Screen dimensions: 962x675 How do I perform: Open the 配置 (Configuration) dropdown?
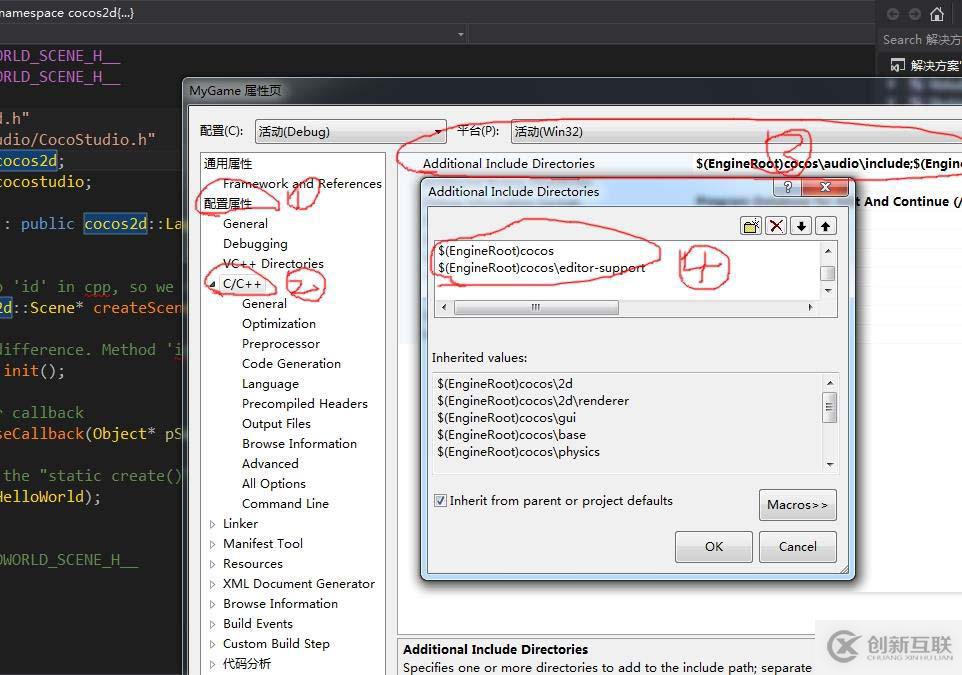click(x=350, y=131)
